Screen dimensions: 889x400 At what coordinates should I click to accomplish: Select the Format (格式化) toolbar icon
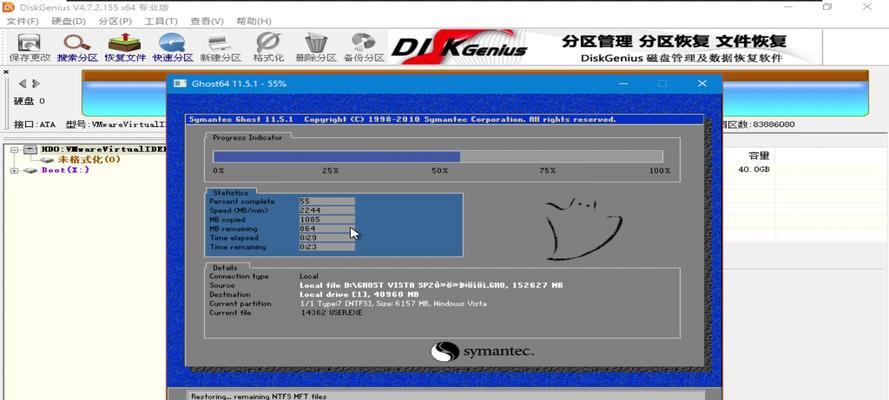(x=268, y=48)
